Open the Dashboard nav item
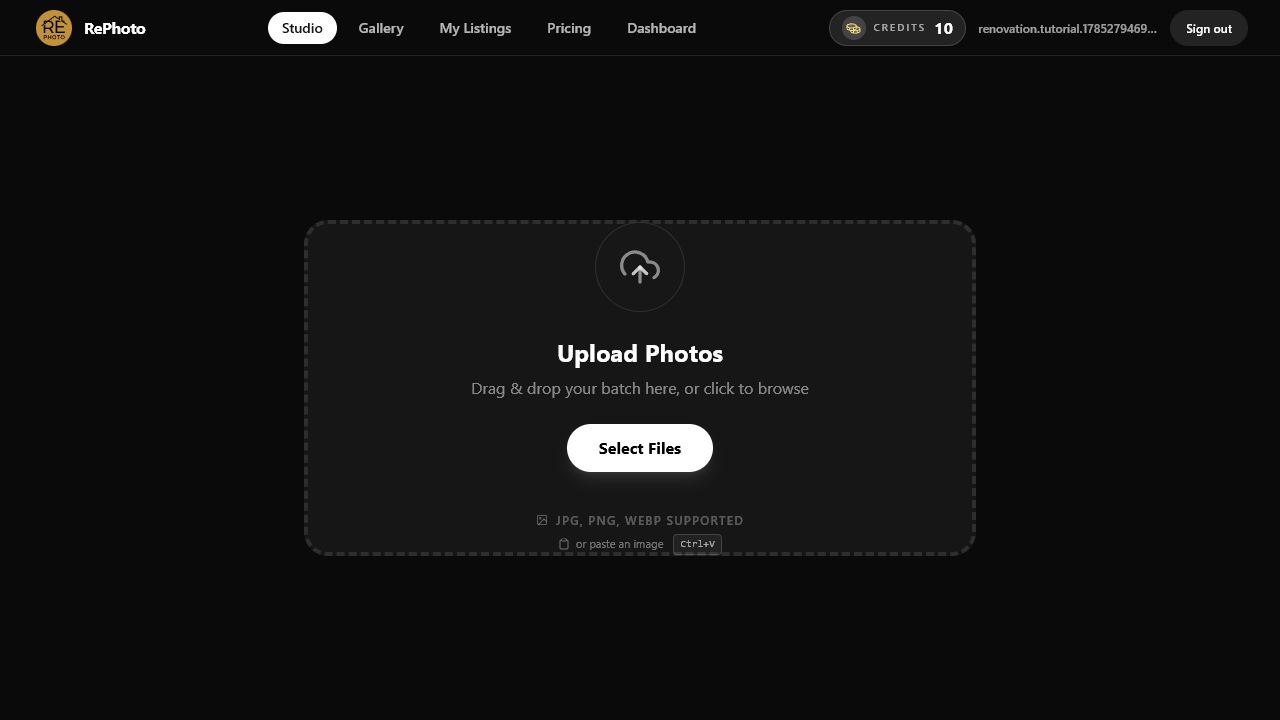 [661, 28]
